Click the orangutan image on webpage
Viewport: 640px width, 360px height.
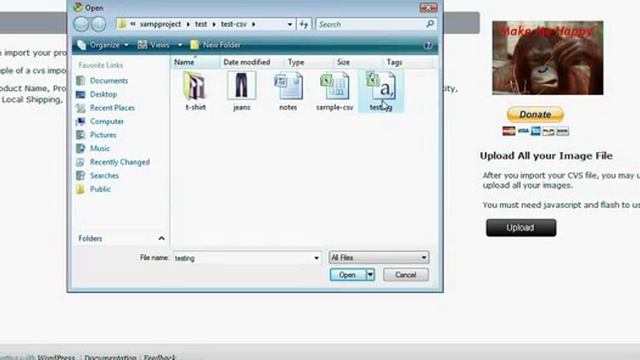coord(547,58)
